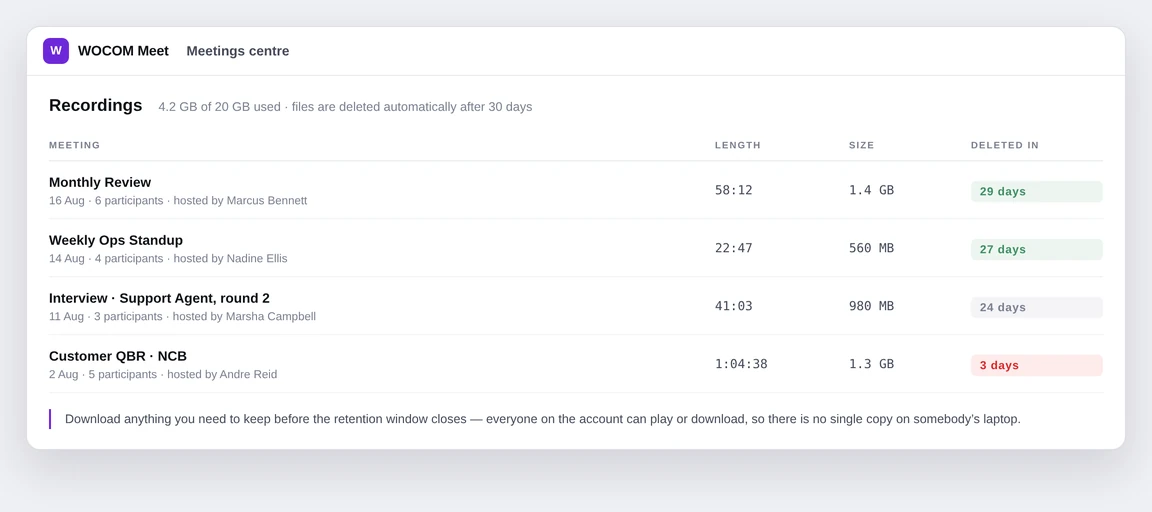Click the 27 days deletion badge
This screenshot has width=1152, height=512.
[x=1037, y=250]
